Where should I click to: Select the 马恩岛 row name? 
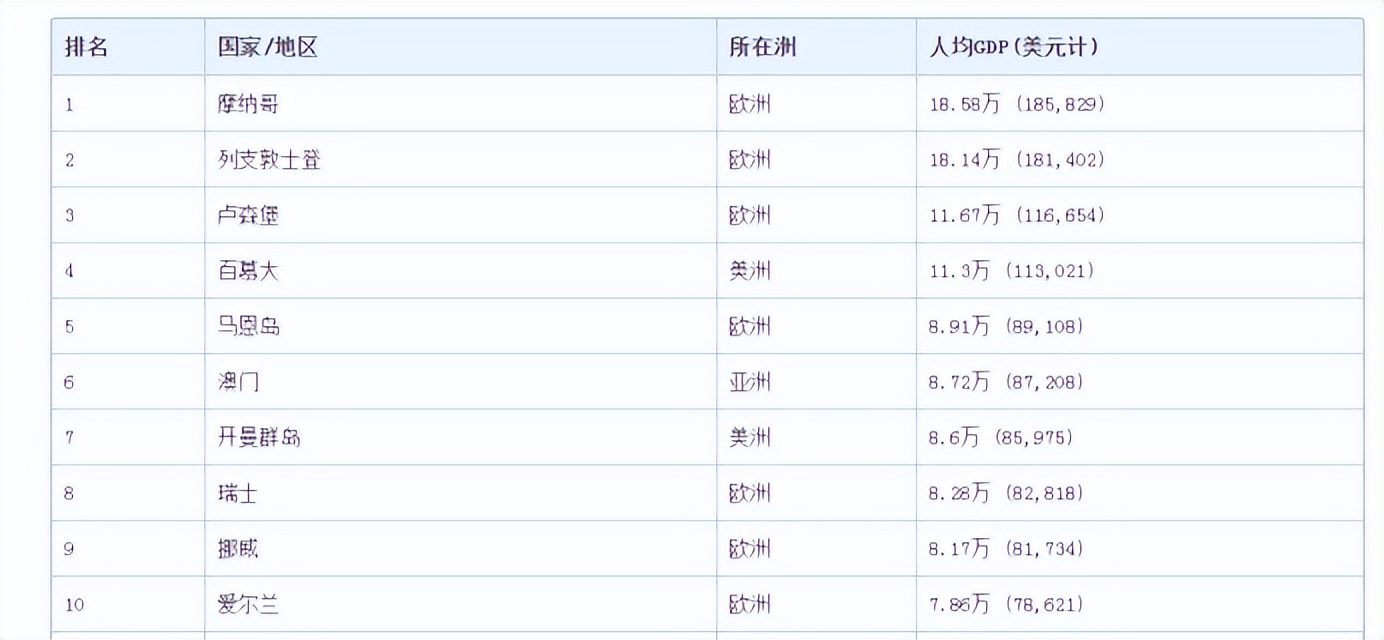(249, 326)
